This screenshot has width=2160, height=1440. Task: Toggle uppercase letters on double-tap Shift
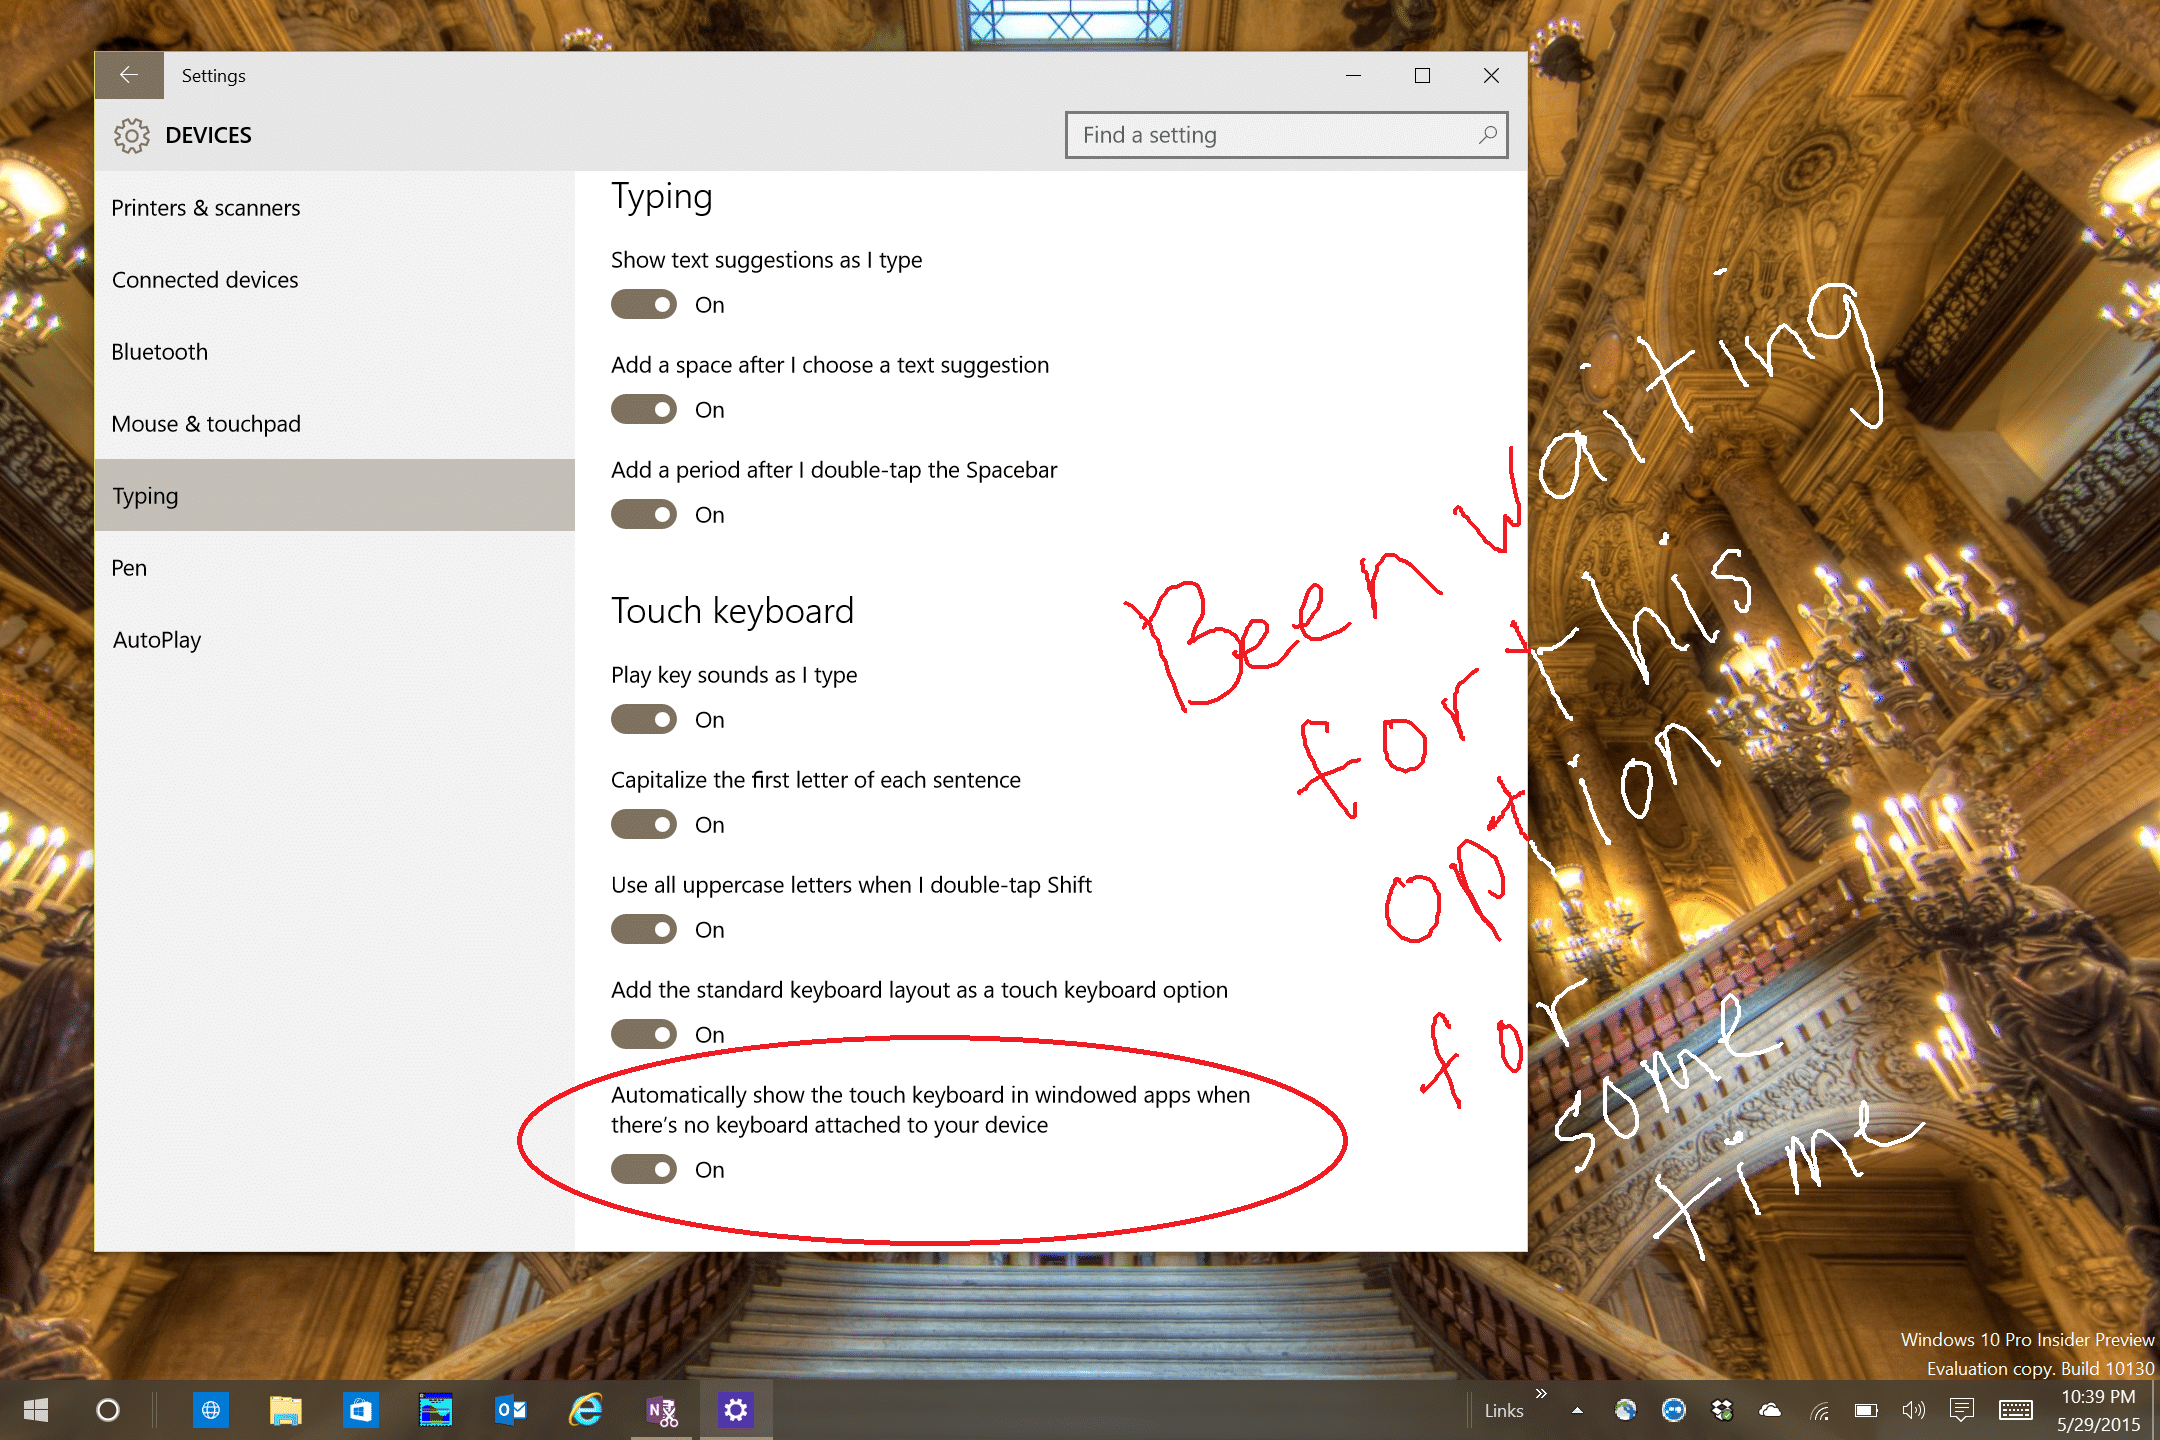(644, 929)
